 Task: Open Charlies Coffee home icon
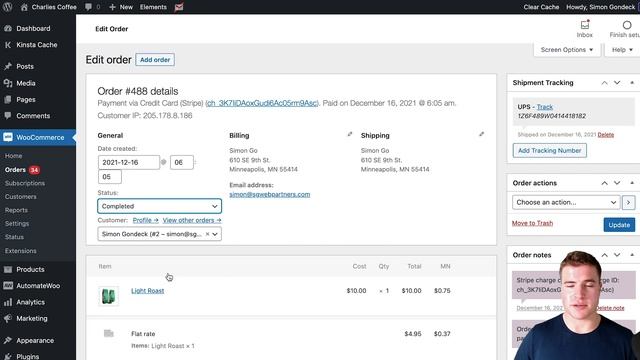[x=24, y=7]
